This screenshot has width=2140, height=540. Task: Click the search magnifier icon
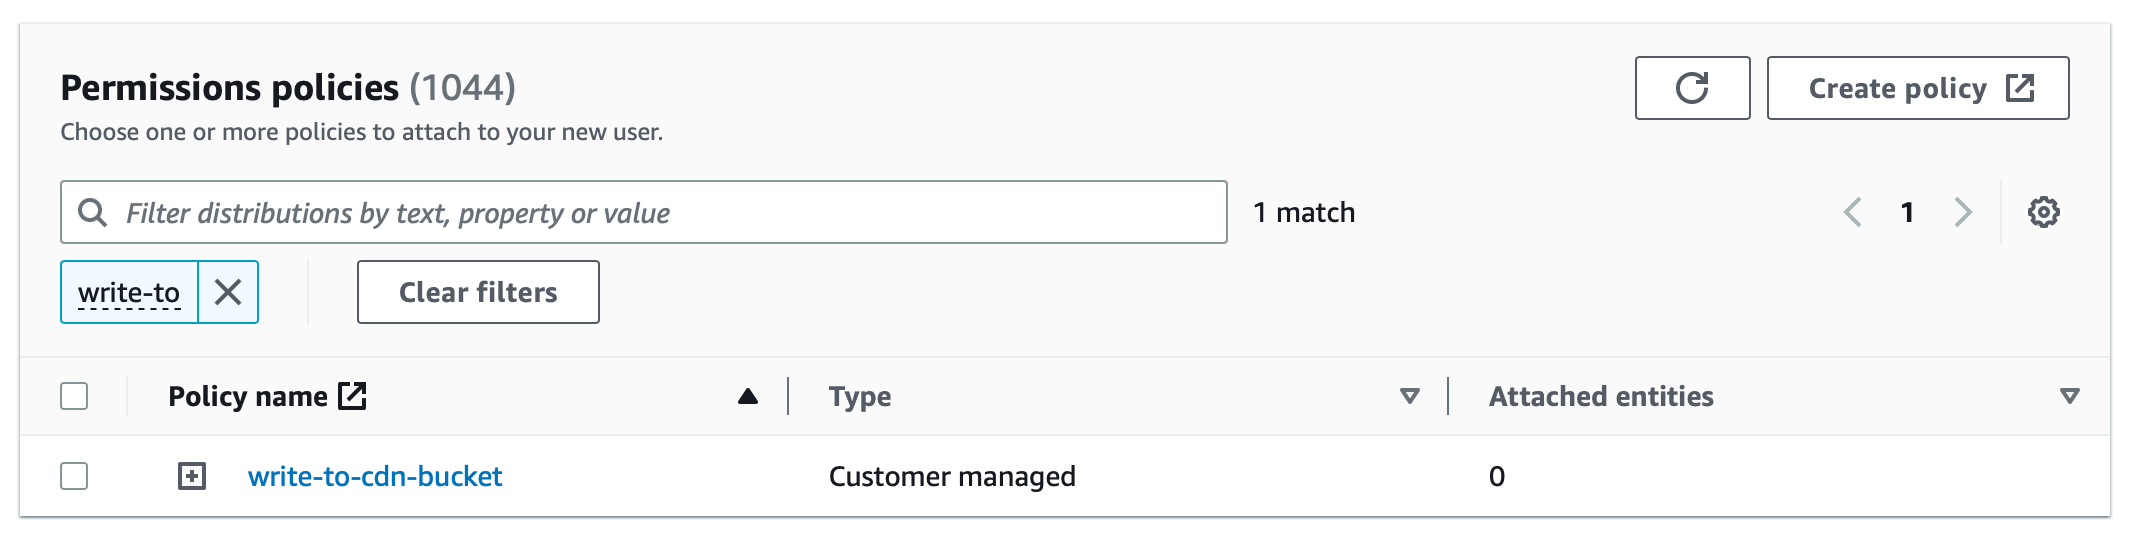point(93,212)
